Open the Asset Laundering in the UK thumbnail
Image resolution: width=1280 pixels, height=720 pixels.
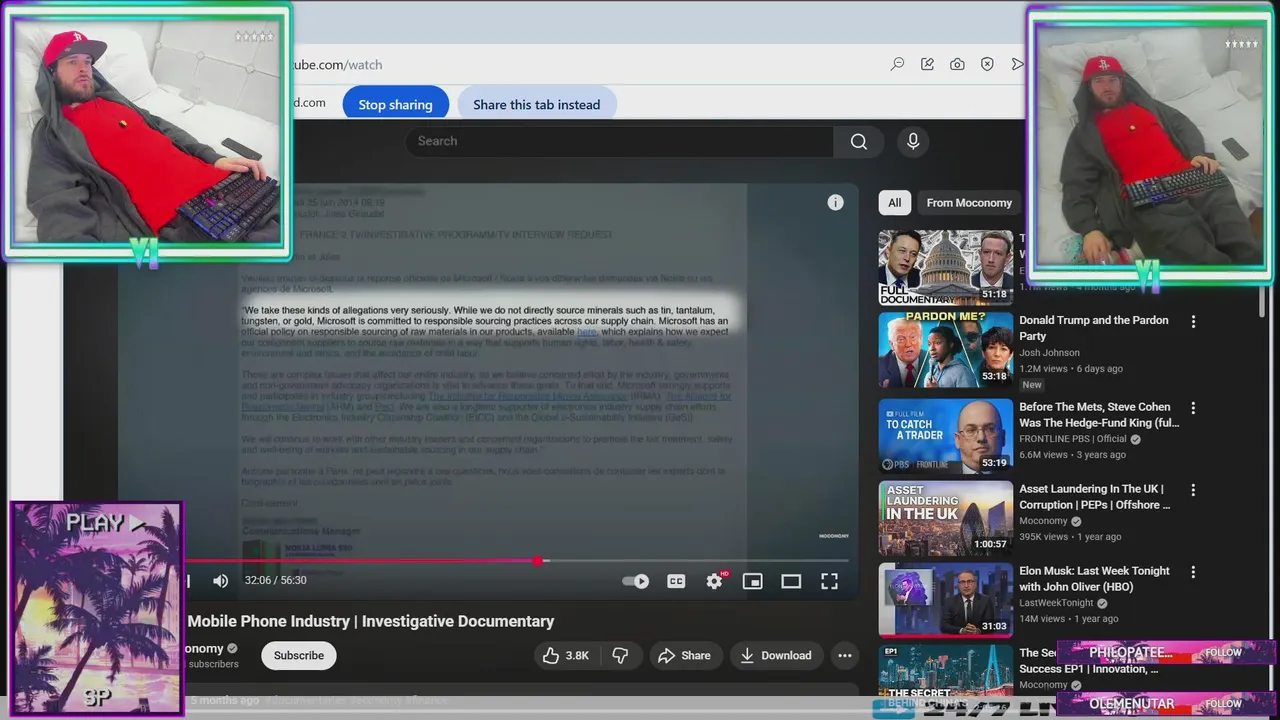click(945, 518)
